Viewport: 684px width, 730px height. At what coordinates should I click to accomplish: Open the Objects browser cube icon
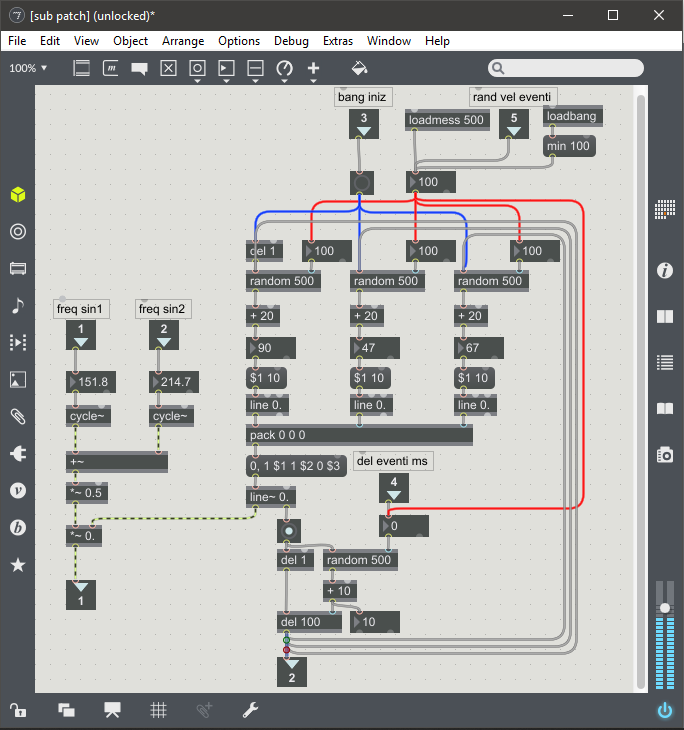click(x=18, y=195)
